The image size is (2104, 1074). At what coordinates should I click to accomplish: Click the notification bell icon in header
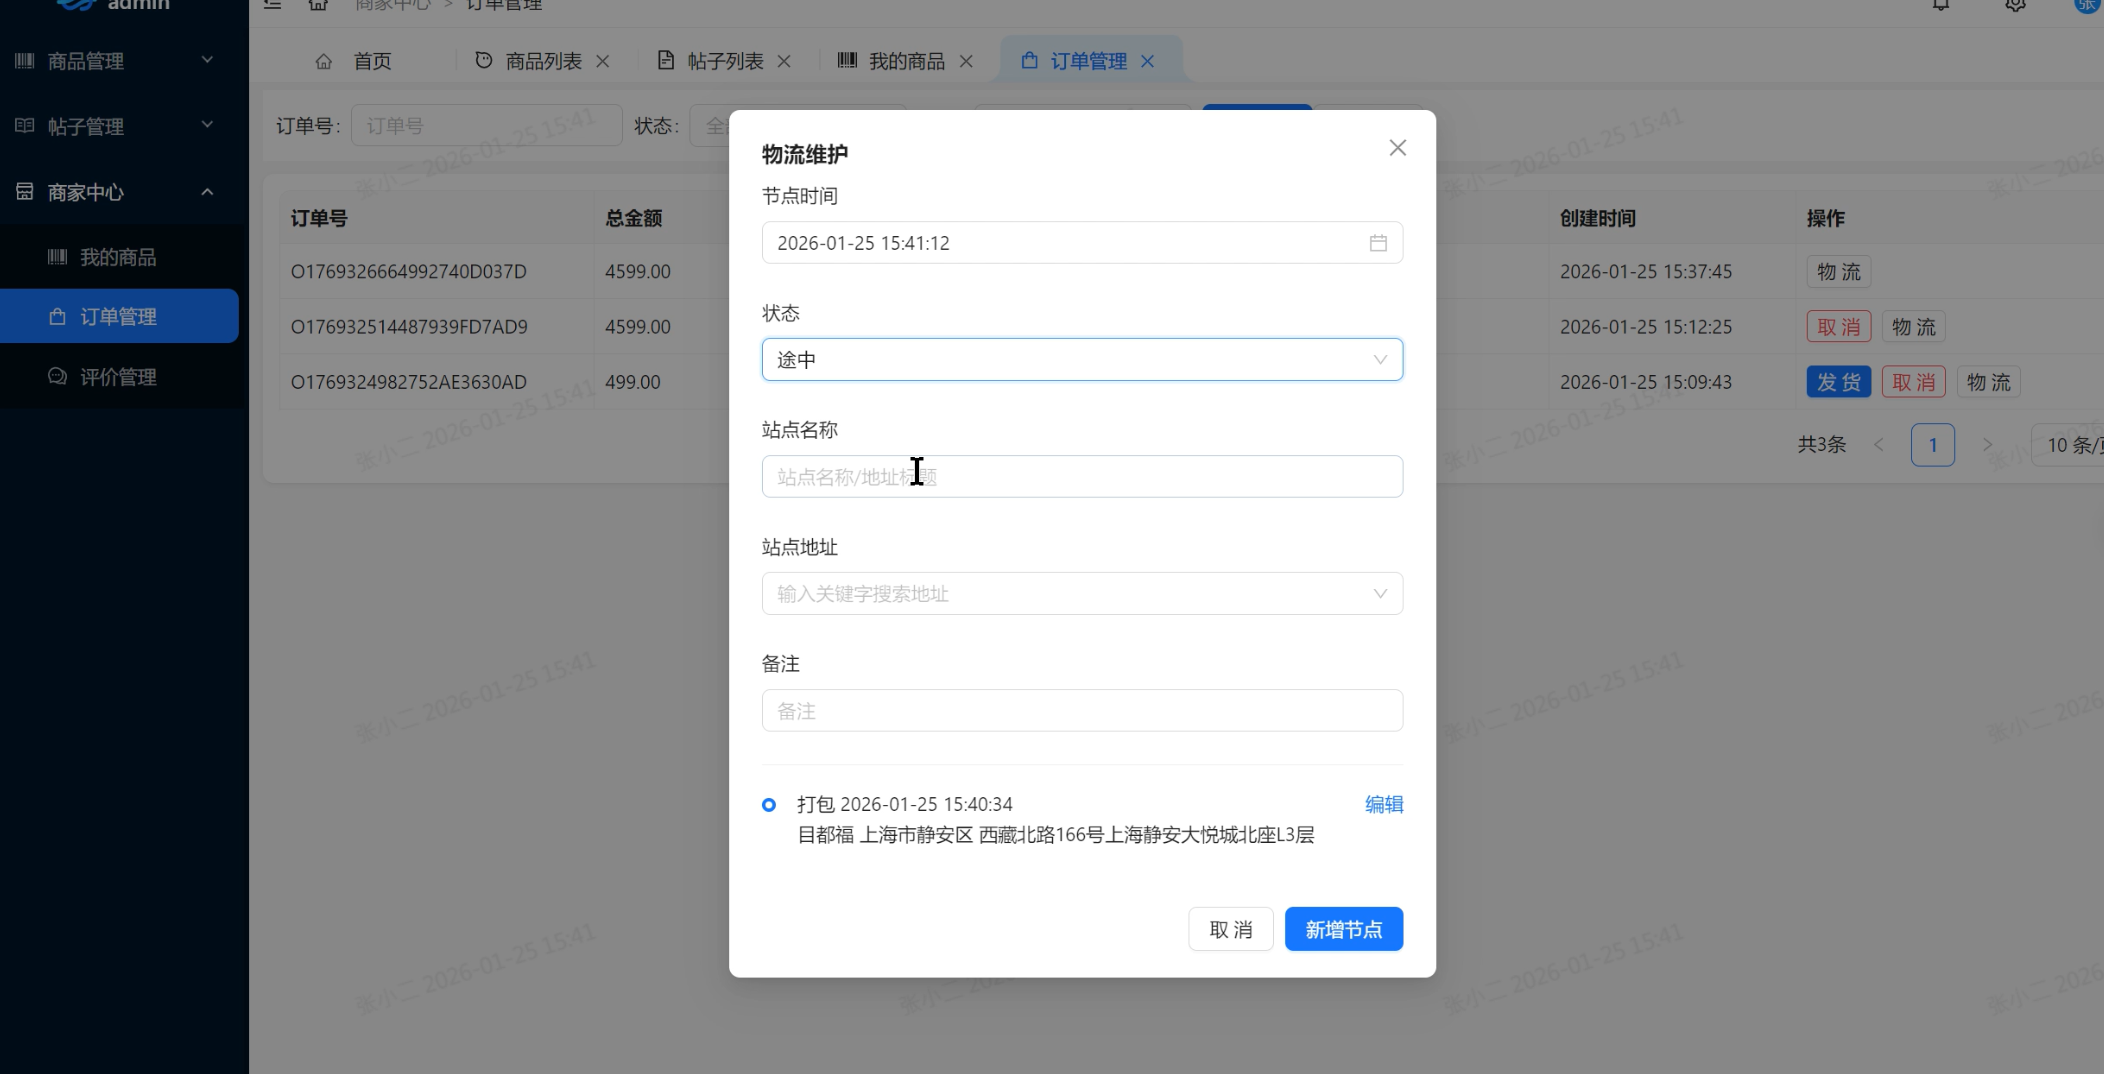[x=1940, y=5]
